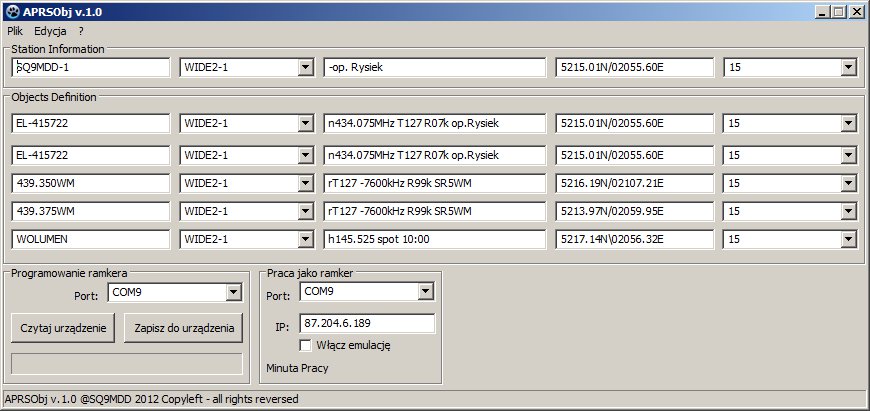Image resolution: width=870 pixels, height=411 pixels.
Task: Click the progress bar under Czytaj urządzenie
Action: (126, 363)
